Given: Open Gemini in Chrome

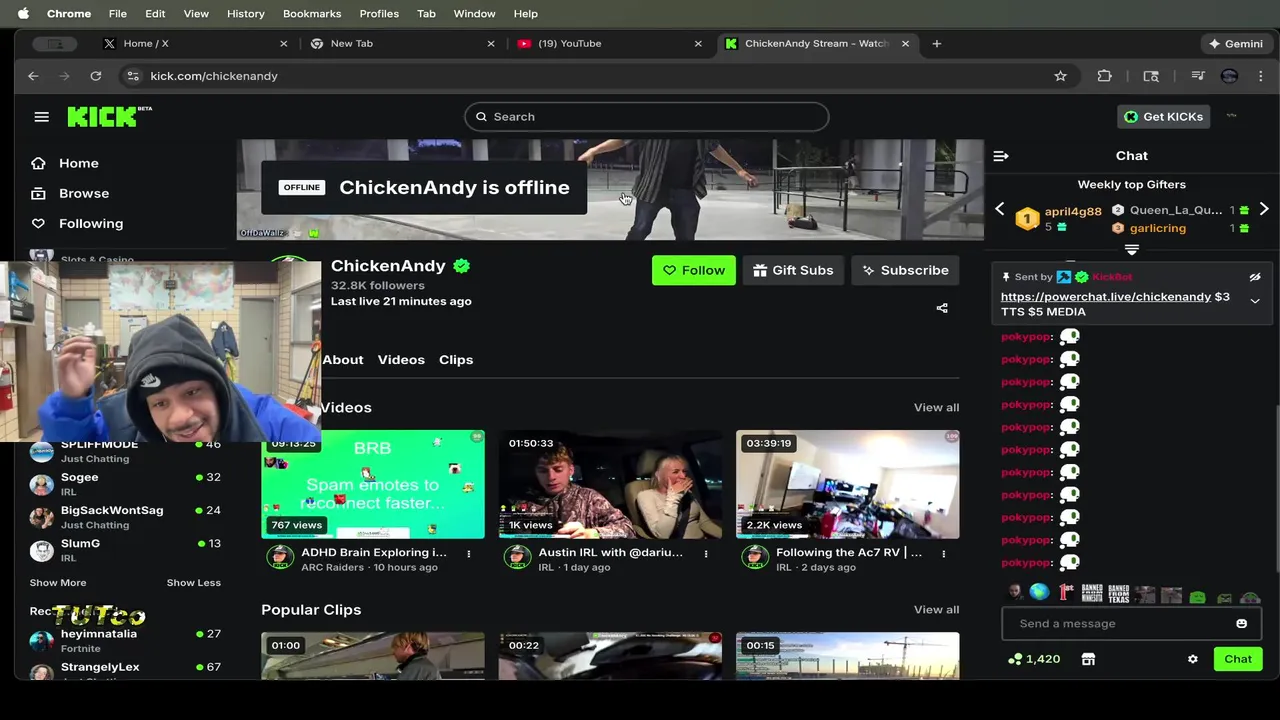Looking at the screenshot, I should click(x=1236, y=44).
